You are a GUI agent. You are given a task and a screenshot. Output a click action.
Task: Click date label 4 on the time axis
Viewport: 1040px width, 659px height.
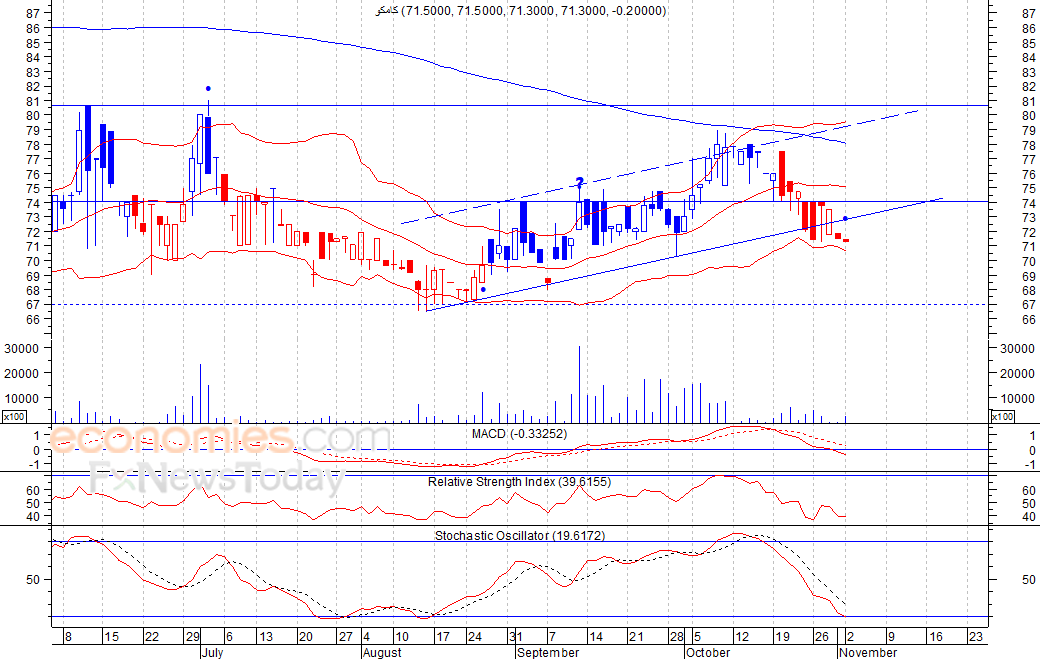pos(367,636)
